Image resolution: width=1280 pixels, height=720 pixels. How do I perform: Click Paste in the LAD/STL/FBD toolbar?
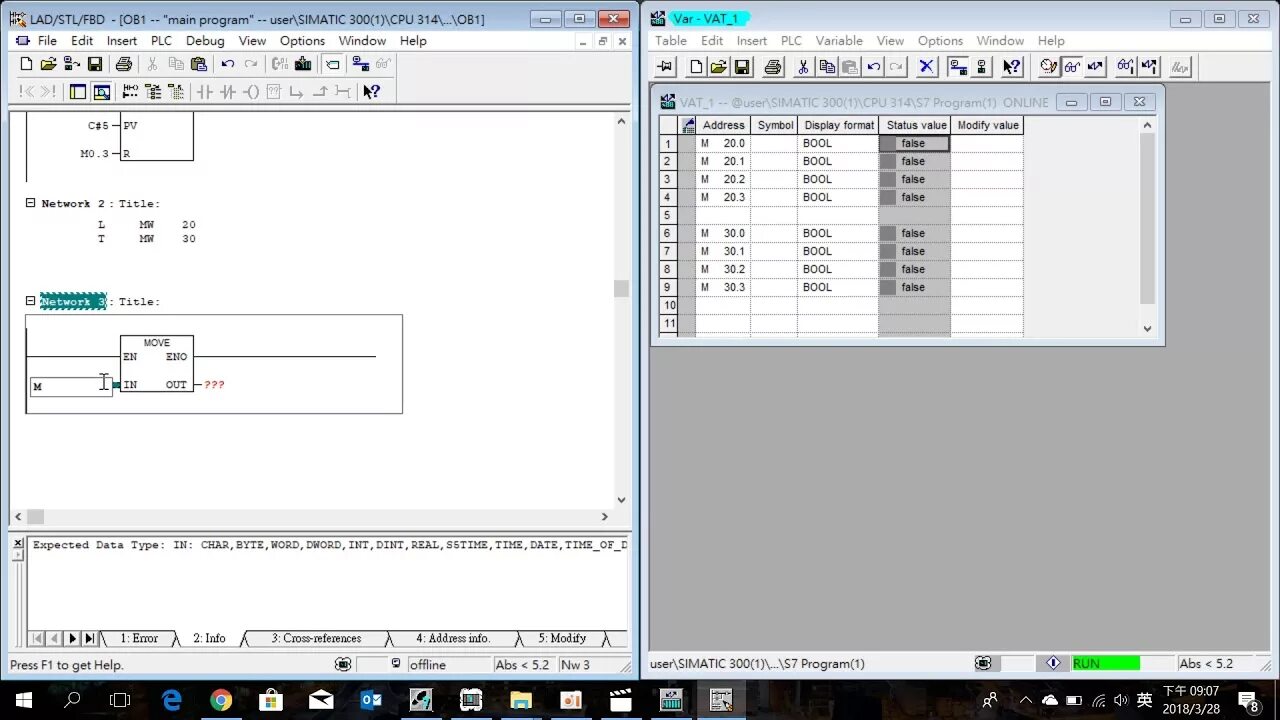click(199, 64)
